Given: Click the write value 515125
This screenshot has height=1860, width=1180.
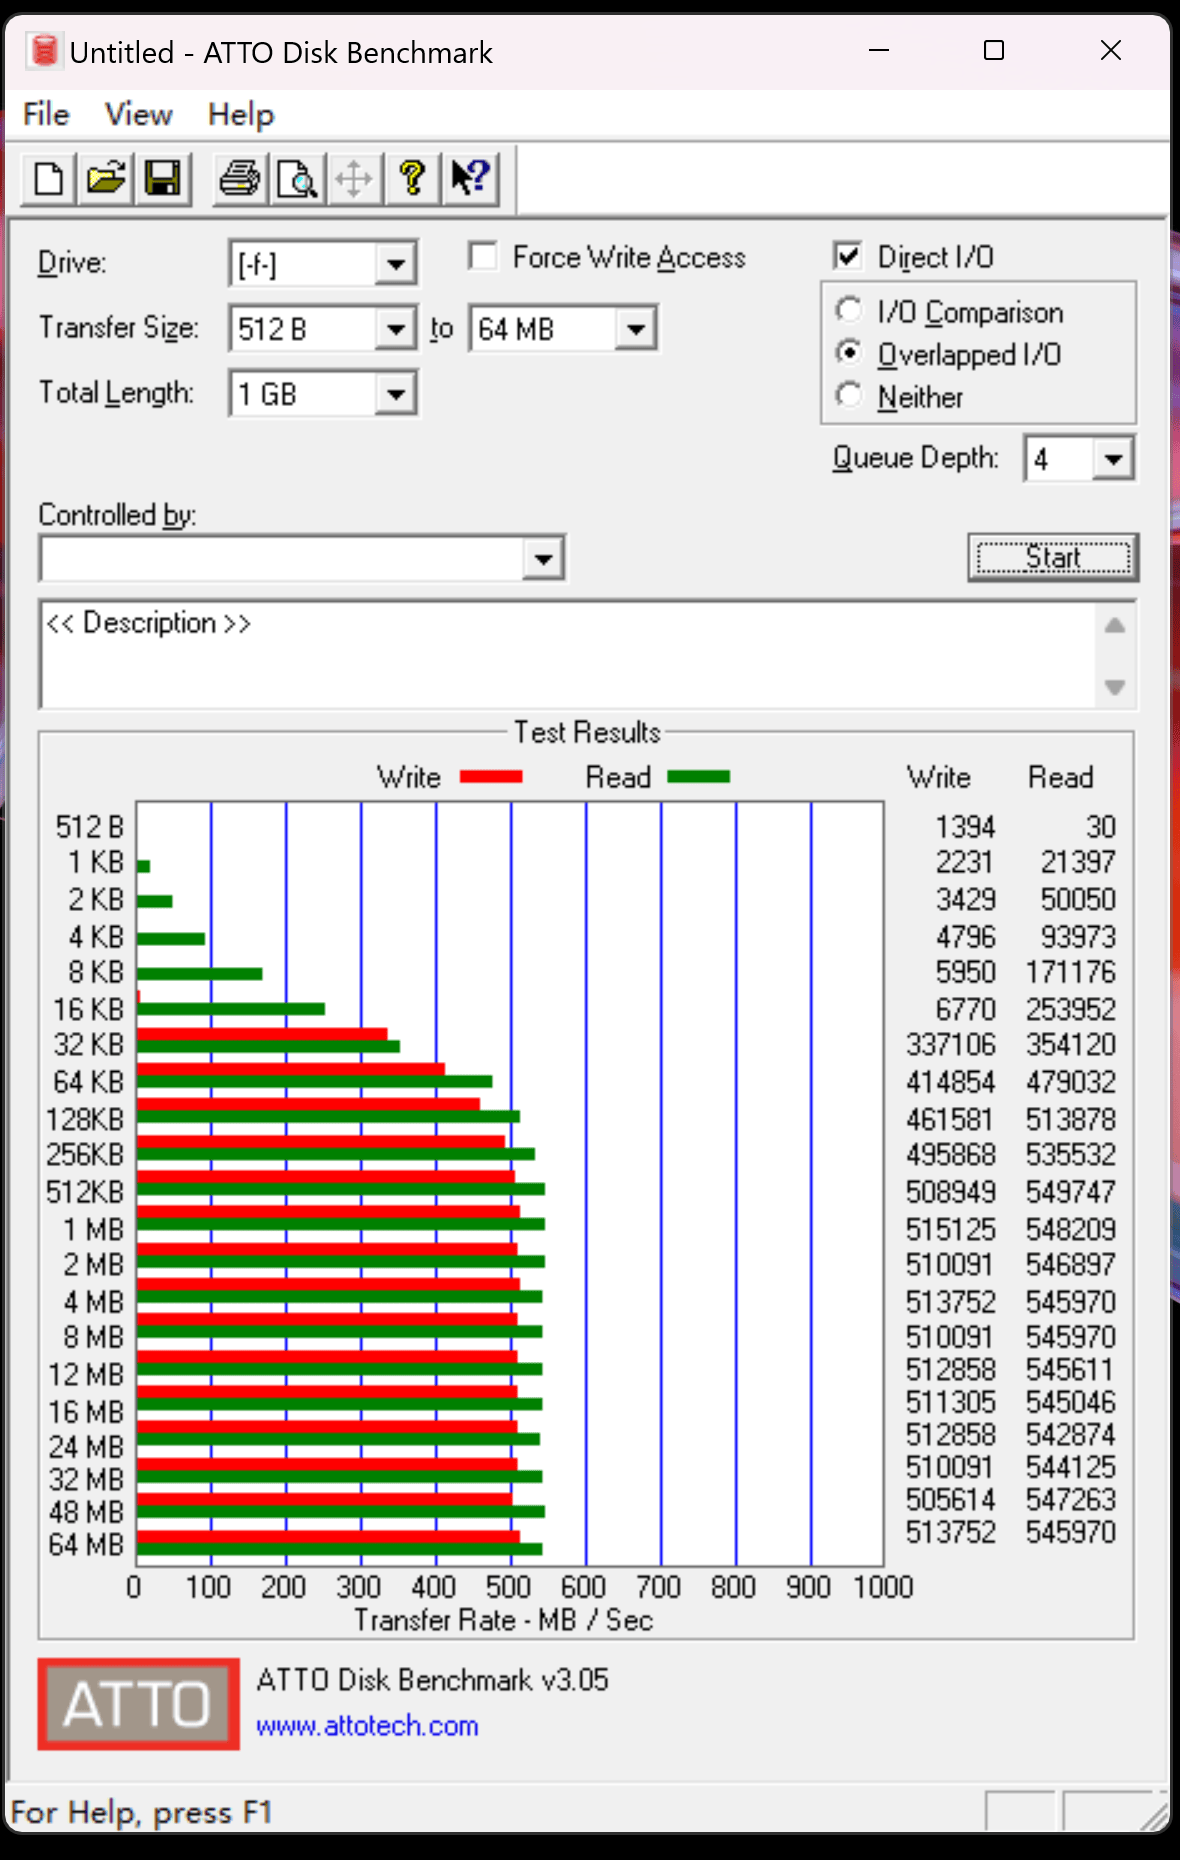Looking at the screenshot, I should point(951,1229).
